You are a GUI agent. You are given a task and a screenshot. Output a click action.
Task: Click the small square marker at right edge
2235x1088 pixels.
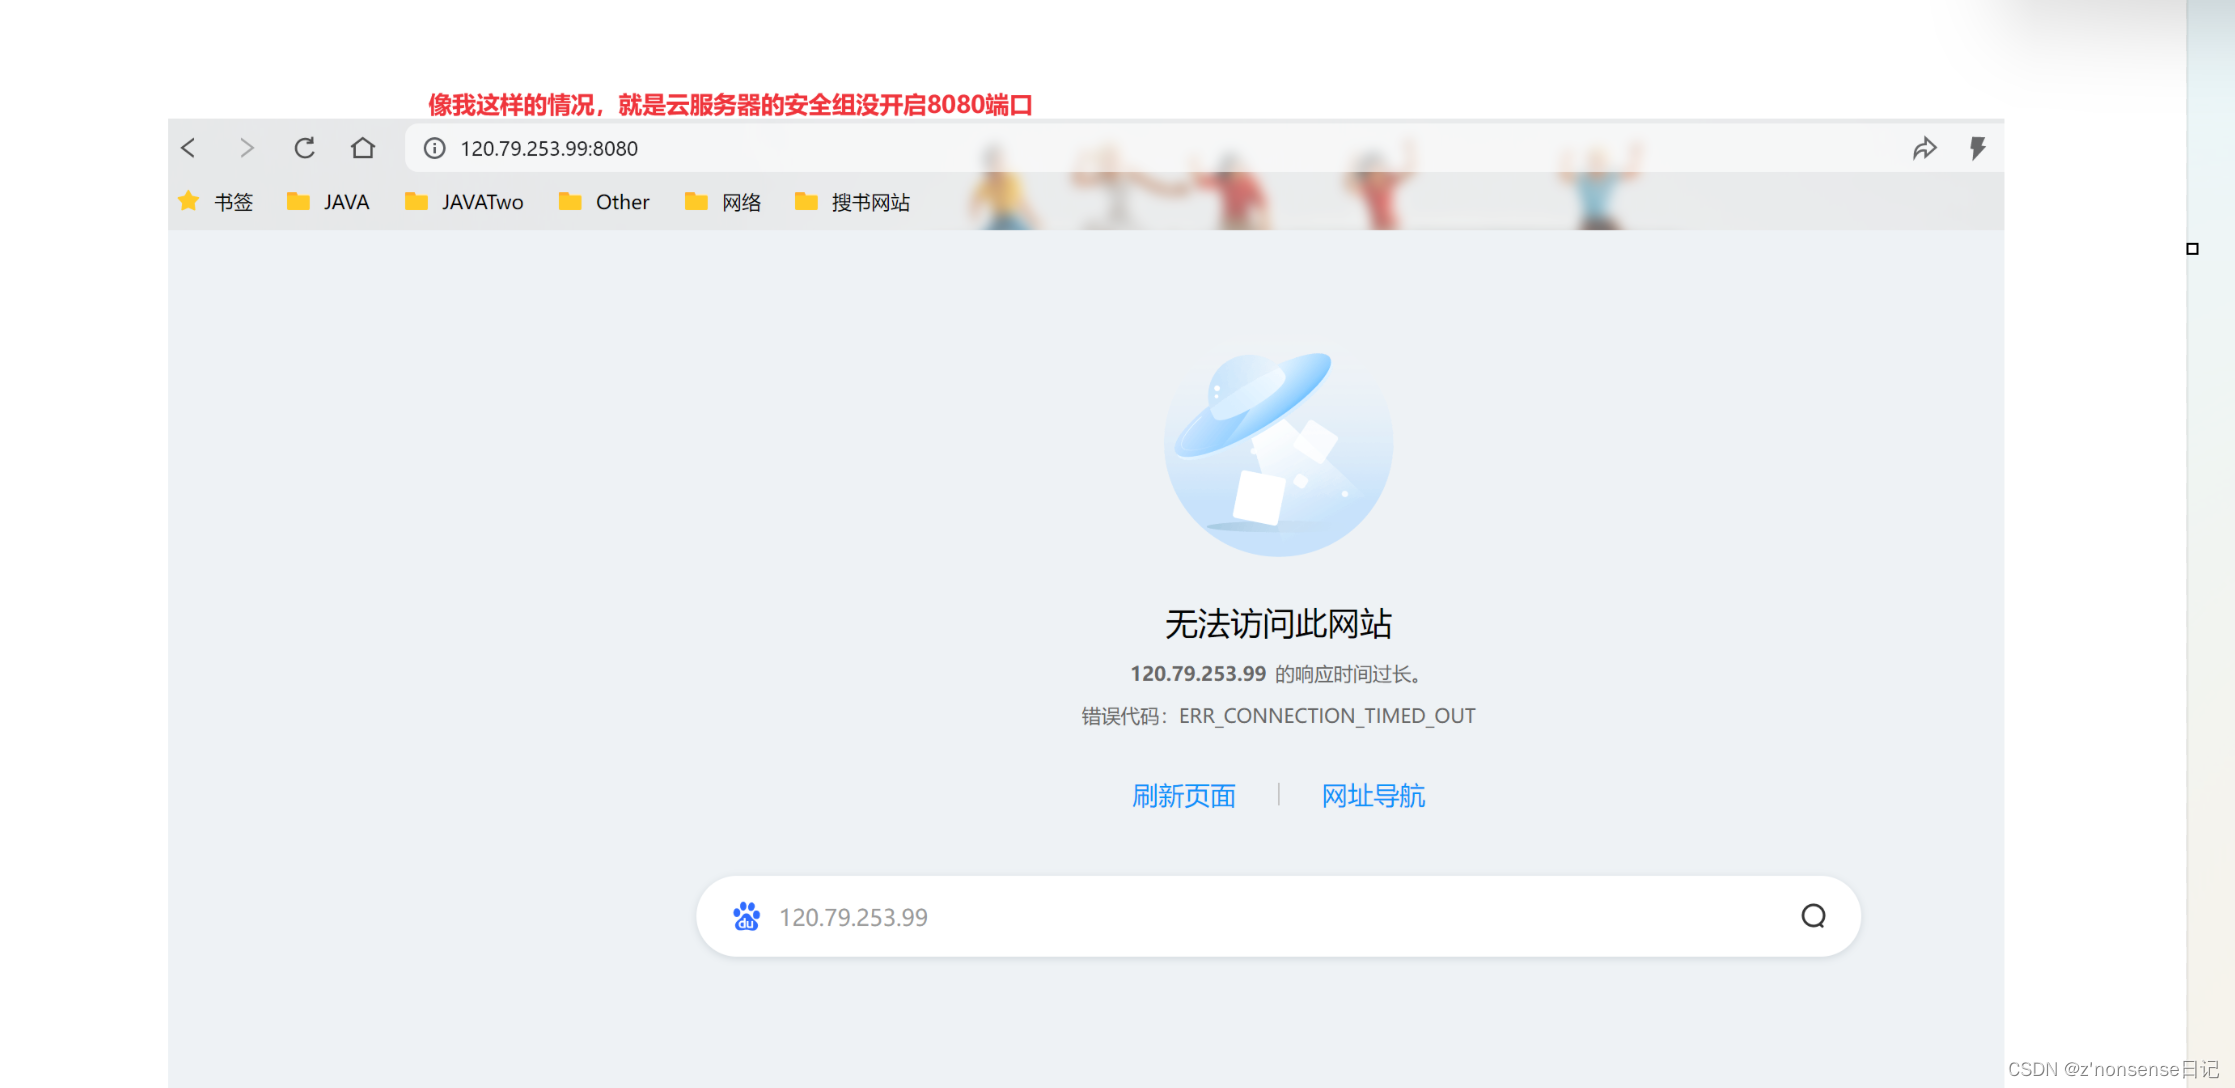coord(2192,249)
